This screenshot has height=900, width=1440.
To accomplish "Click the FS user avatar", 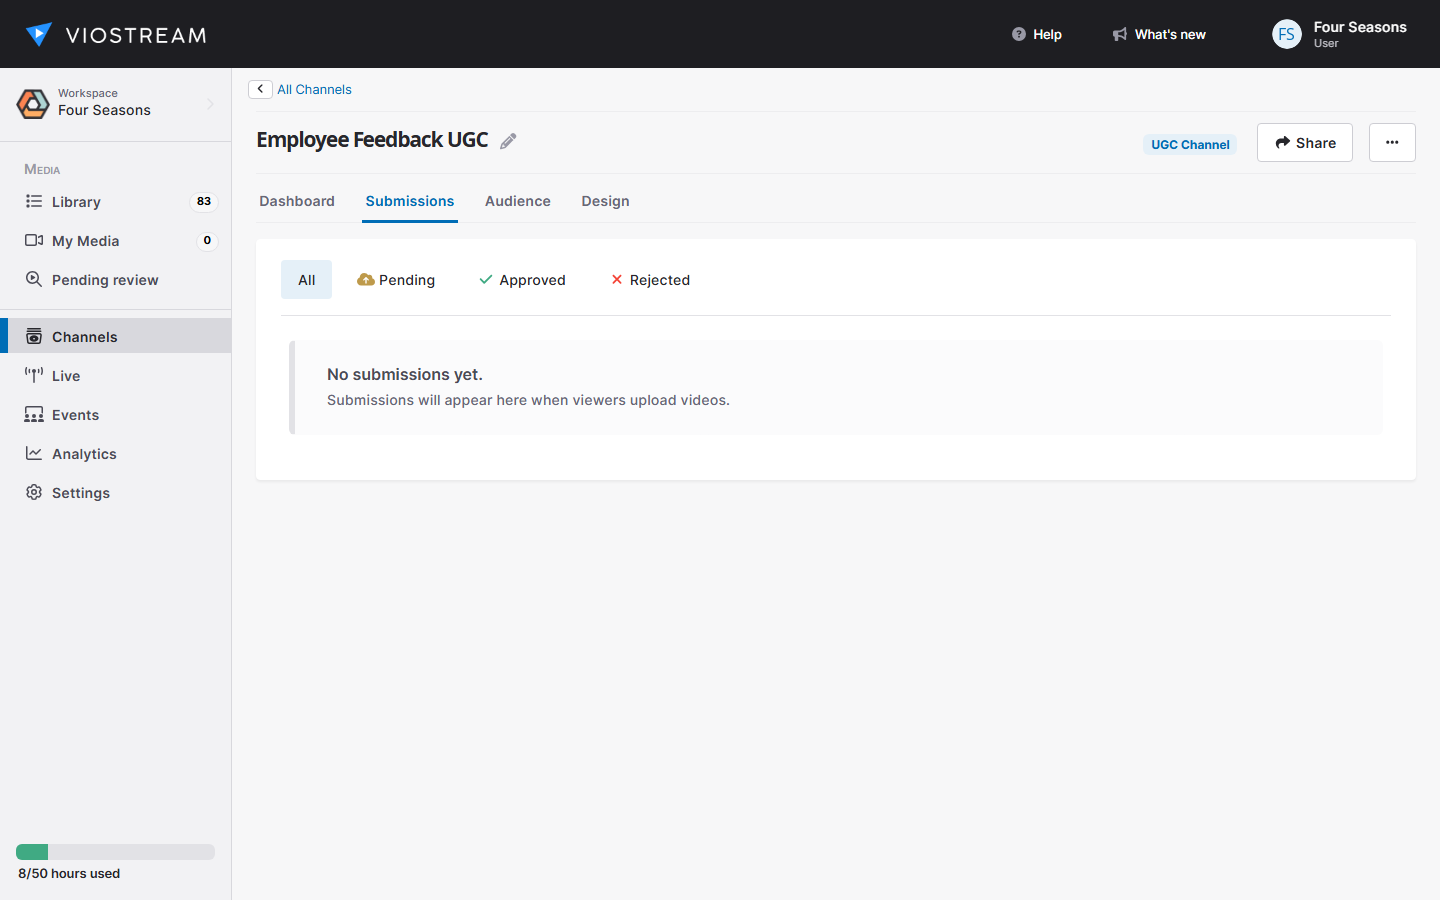I will tap(1286, 34).
